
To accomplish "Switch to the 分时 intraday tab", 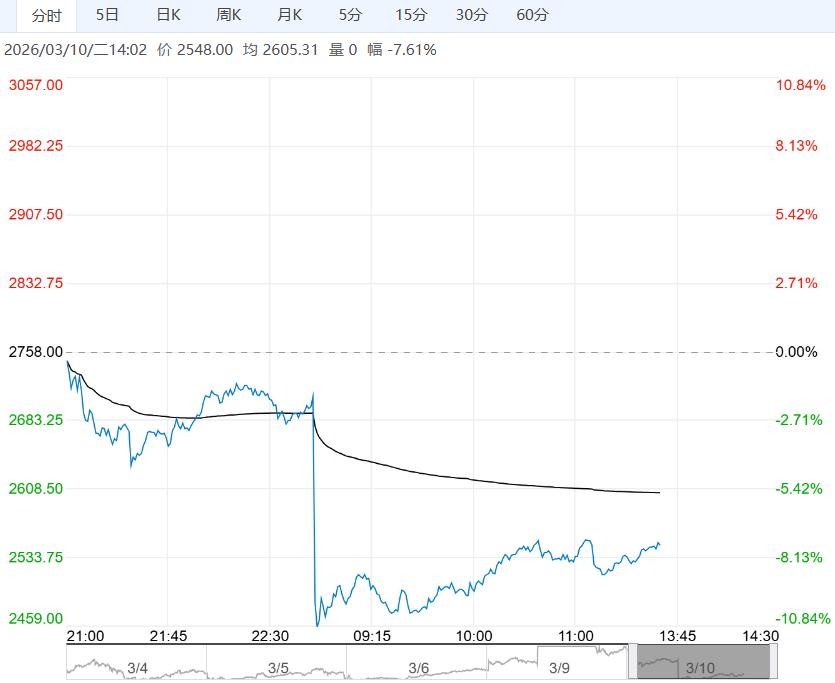I will pos(46,15).
